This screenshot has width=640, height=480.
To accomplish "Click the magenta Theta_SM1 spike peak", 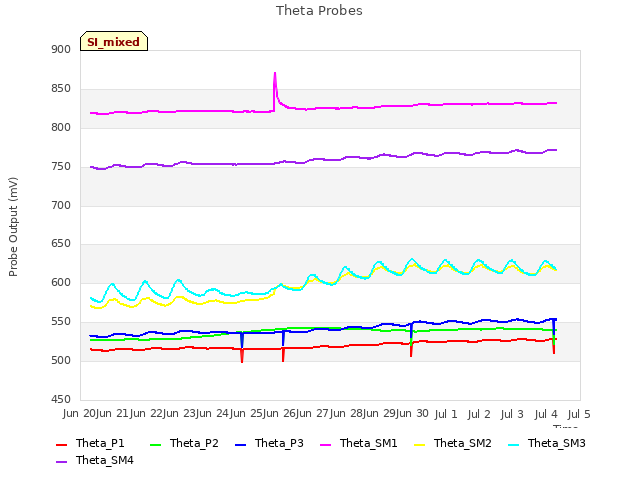I will tap(275, 73).
